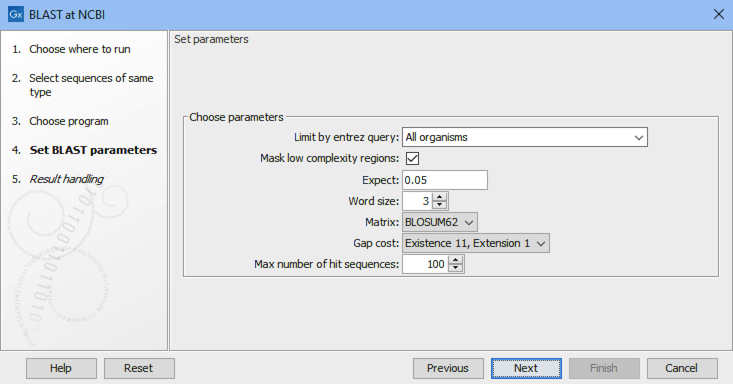
Task: Click the Max hit sequences number field
Action: pos(425,264)
